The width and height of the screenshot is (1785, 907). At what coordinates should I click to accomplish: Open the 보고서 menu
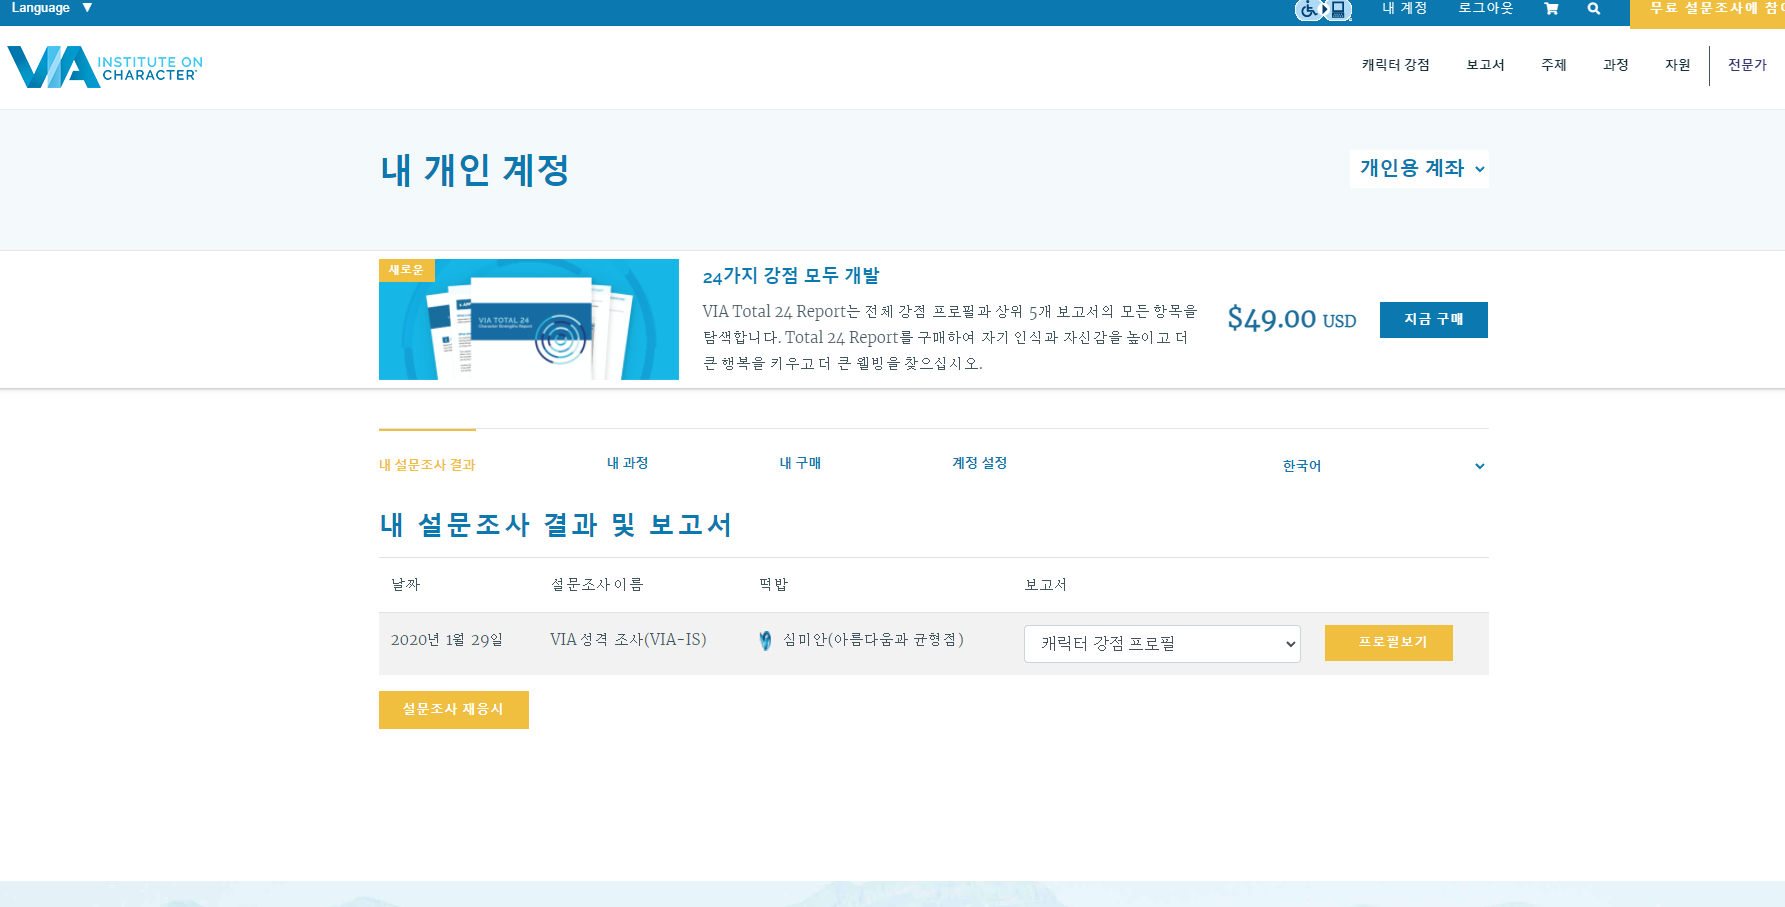point(1485,65)
